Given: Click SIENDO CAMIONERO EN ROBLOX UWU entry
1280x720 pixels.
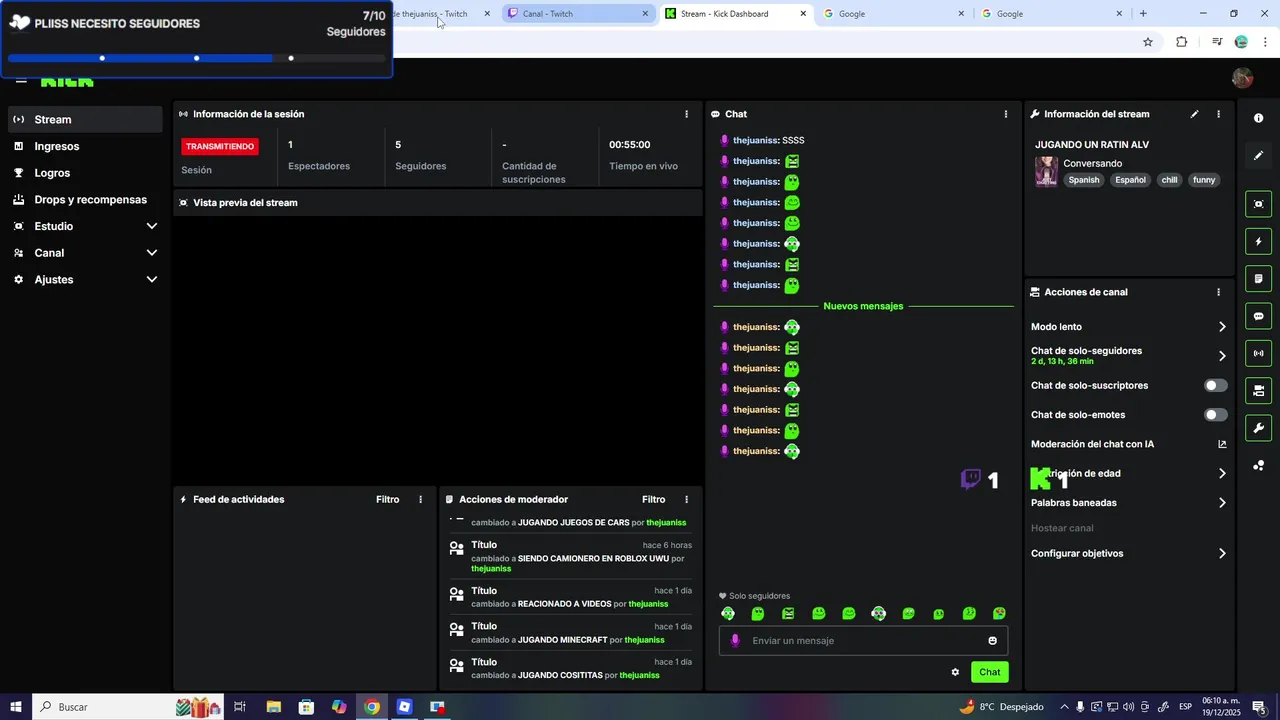Looking at the screenshot, I should click(570, 557).
